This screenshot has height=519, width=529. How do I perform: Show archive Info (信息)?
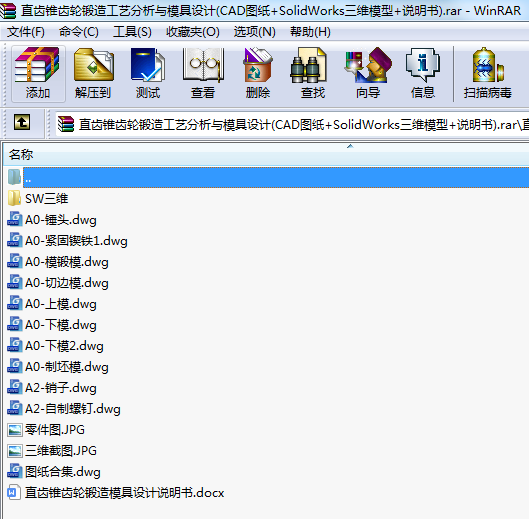pos(423,74)
